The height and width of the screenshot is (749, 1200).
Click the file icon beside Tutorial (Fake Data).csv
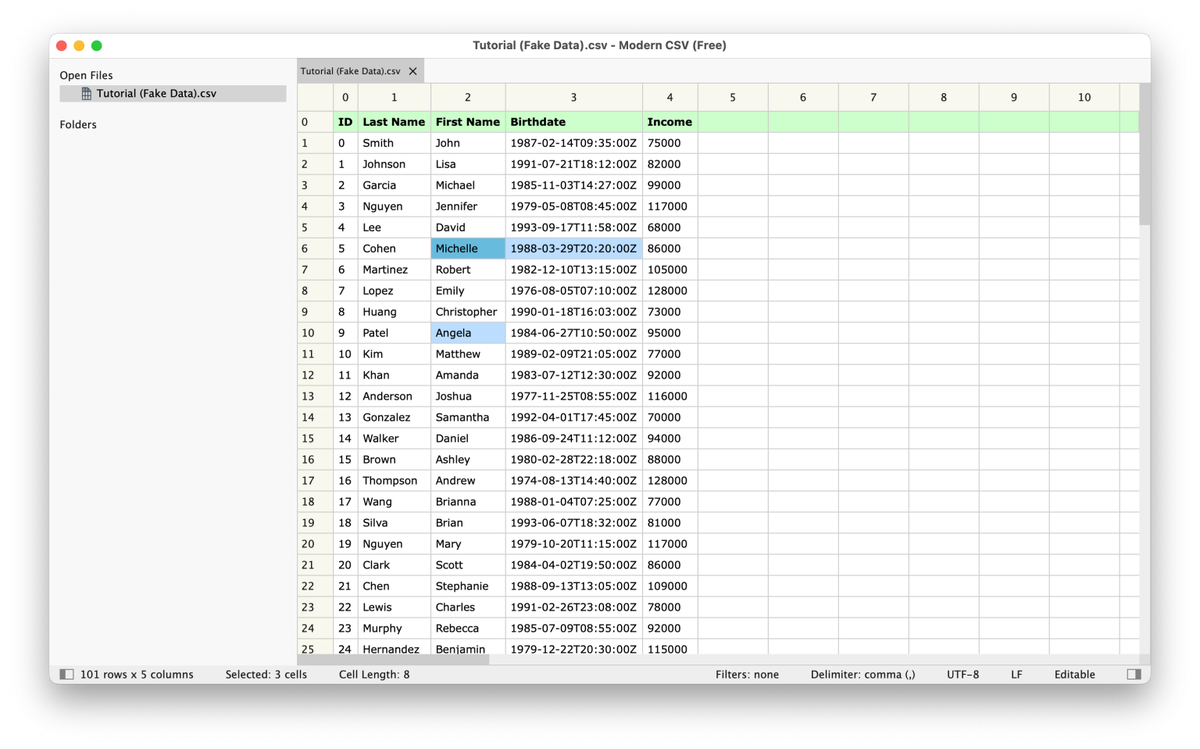coord(86,93)
